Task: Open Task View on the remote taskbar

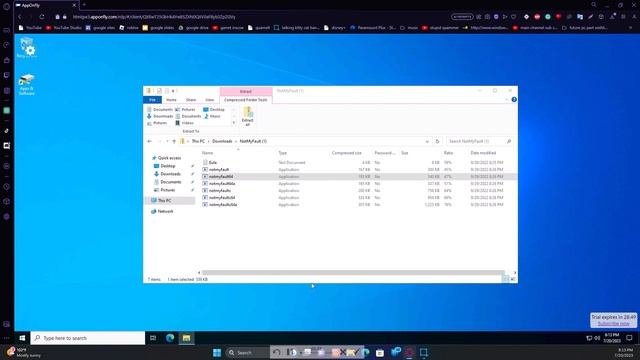Action: click(x=153, y=338)
